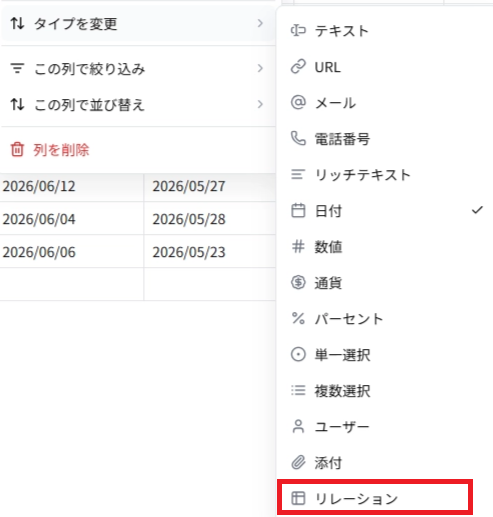Click the text type icon beside テキスト

pyautogui.click(x=298, y=31)
